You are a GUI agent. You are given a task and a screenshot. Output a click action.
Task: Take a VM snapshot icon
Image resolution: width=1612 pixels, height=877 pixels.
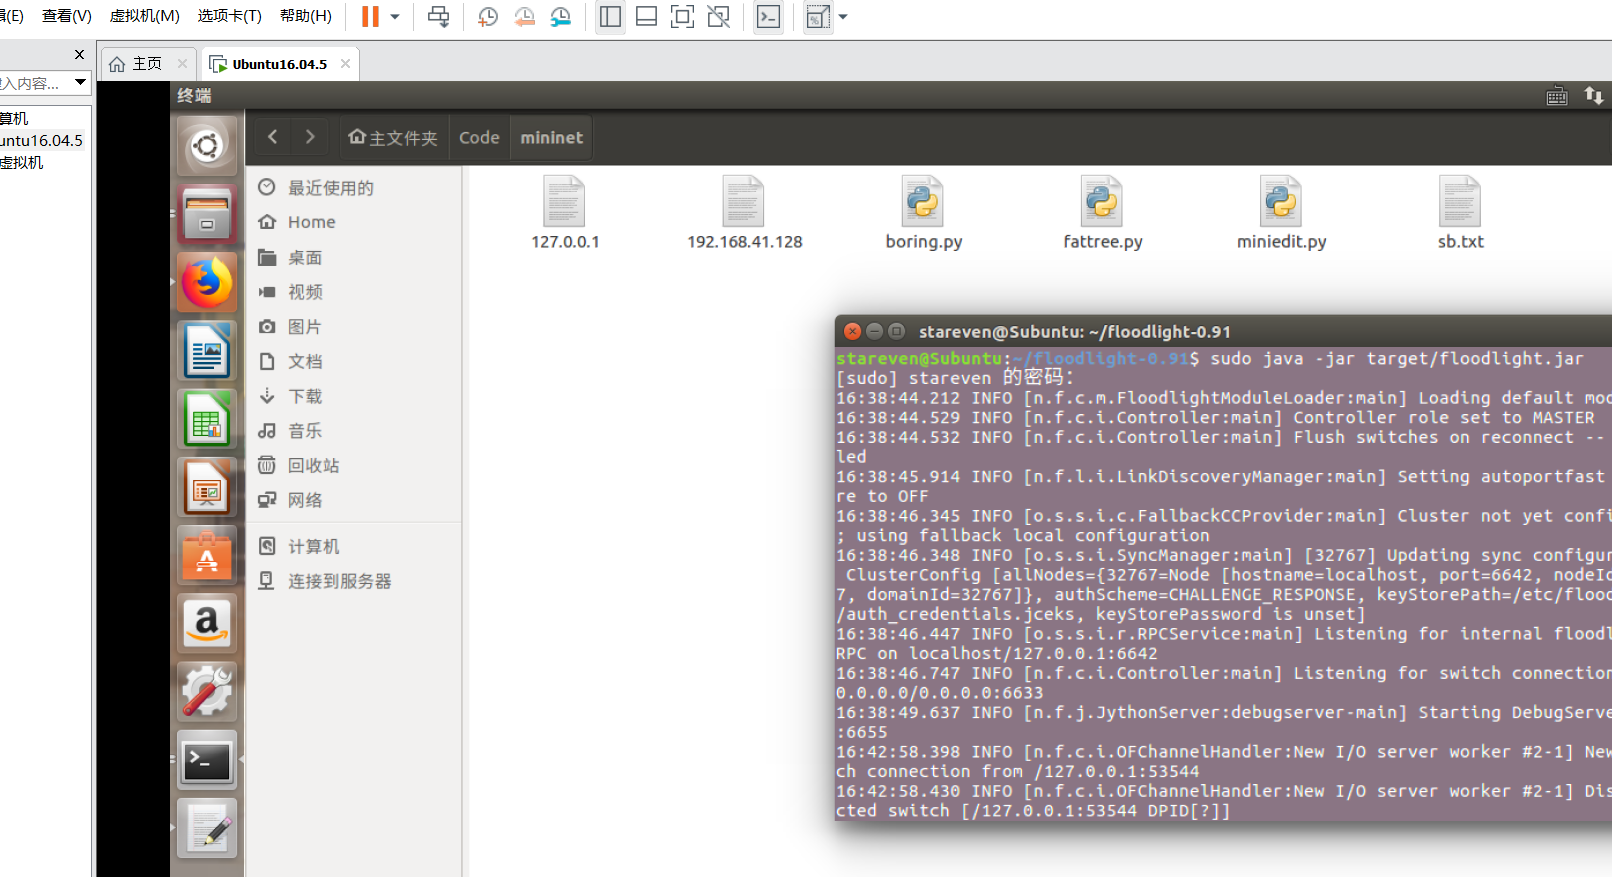488,17
